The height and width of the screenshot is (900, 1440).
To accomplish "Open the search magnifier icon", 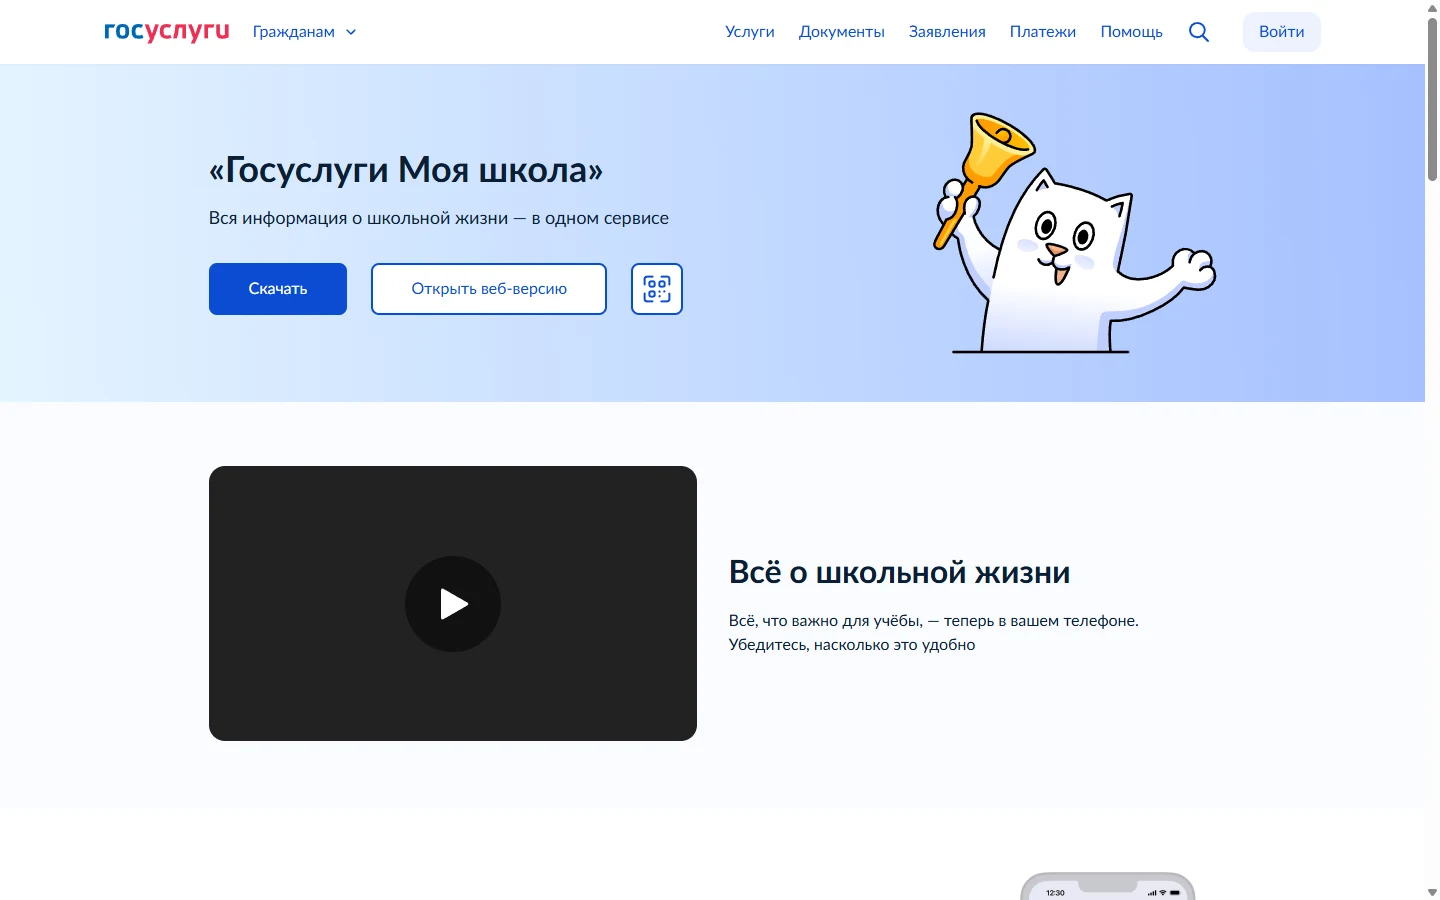I will (1199, 32).
